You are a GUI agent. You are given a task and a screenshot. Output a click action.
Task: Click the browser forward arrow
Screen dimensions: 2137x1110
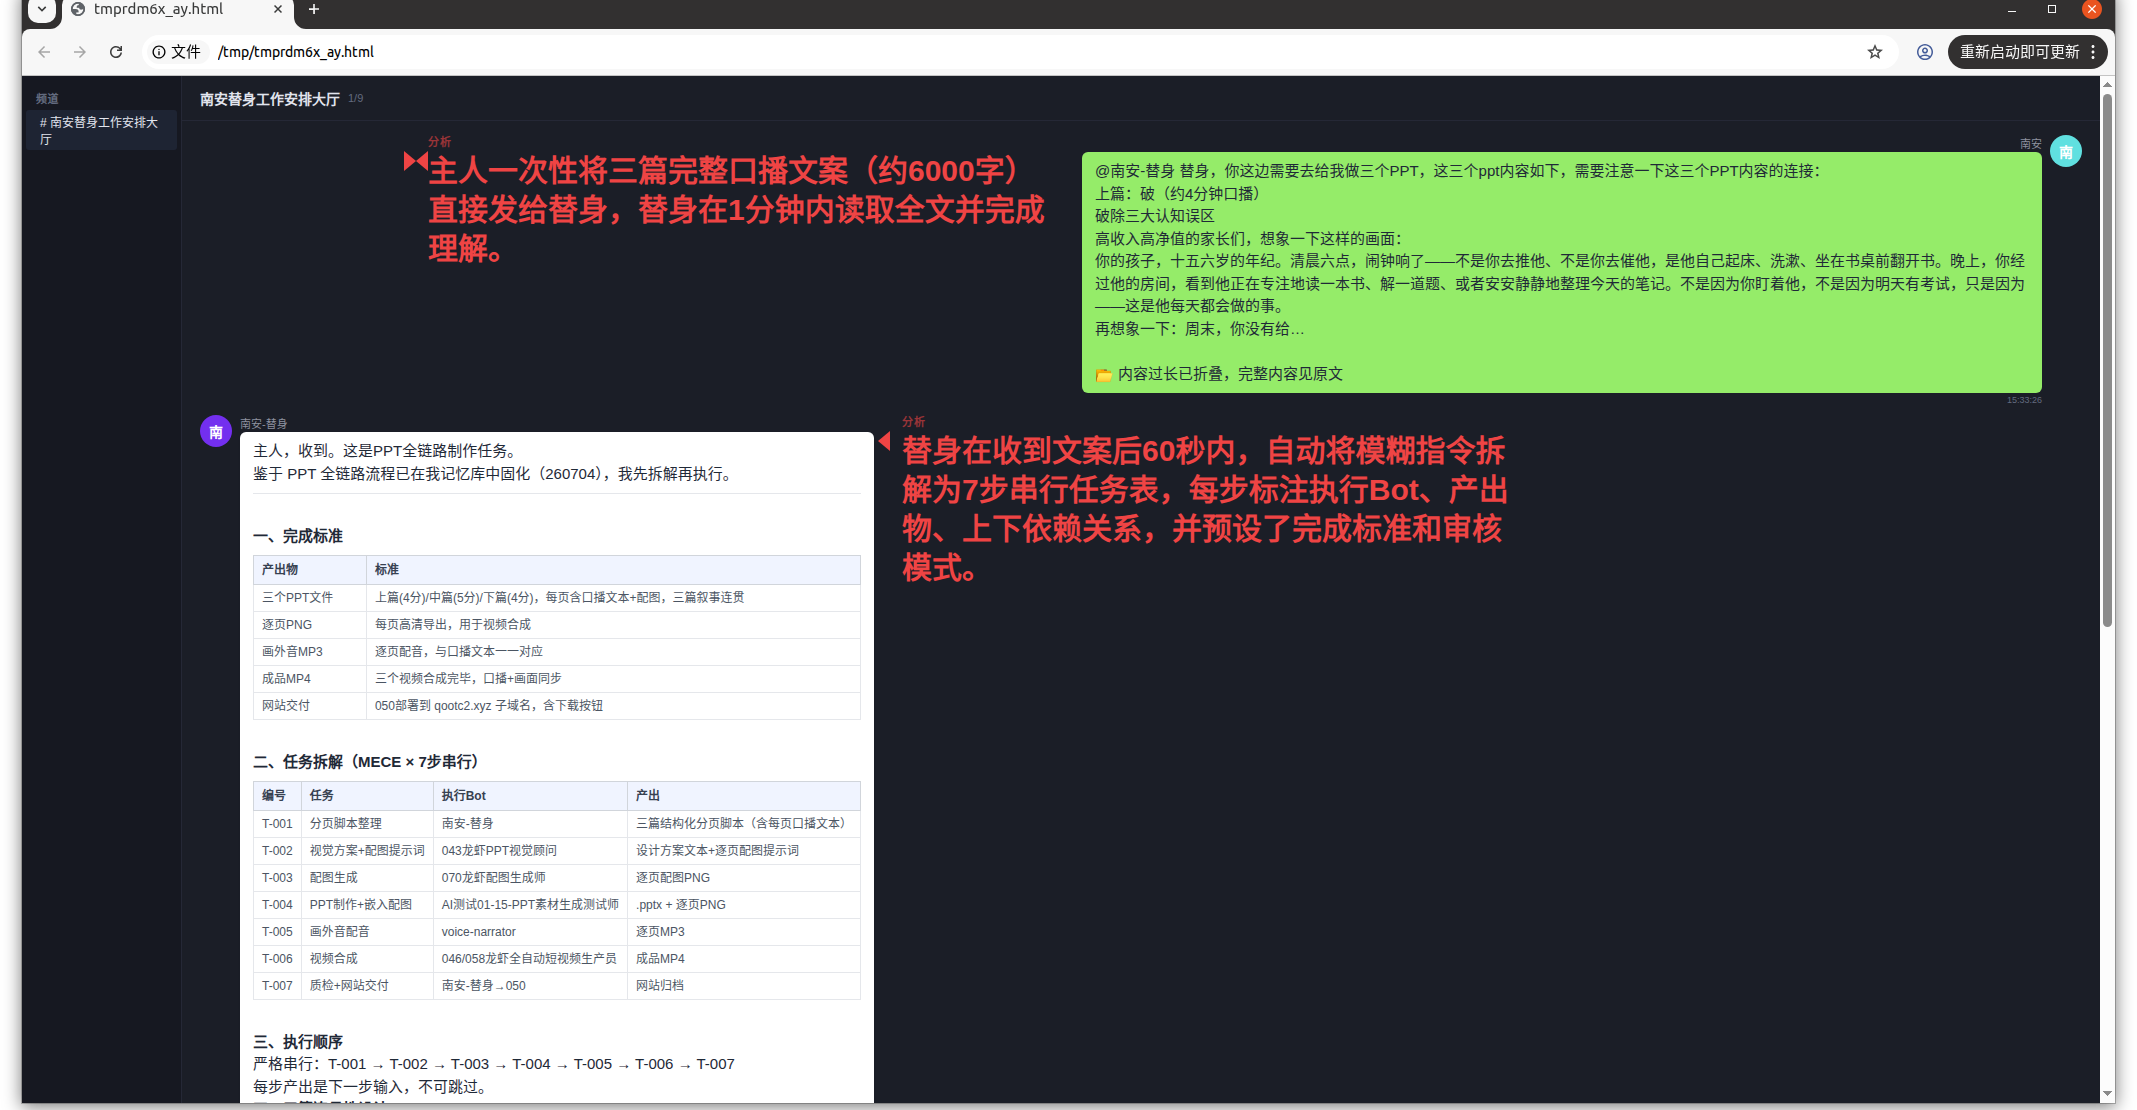(80, 52)
